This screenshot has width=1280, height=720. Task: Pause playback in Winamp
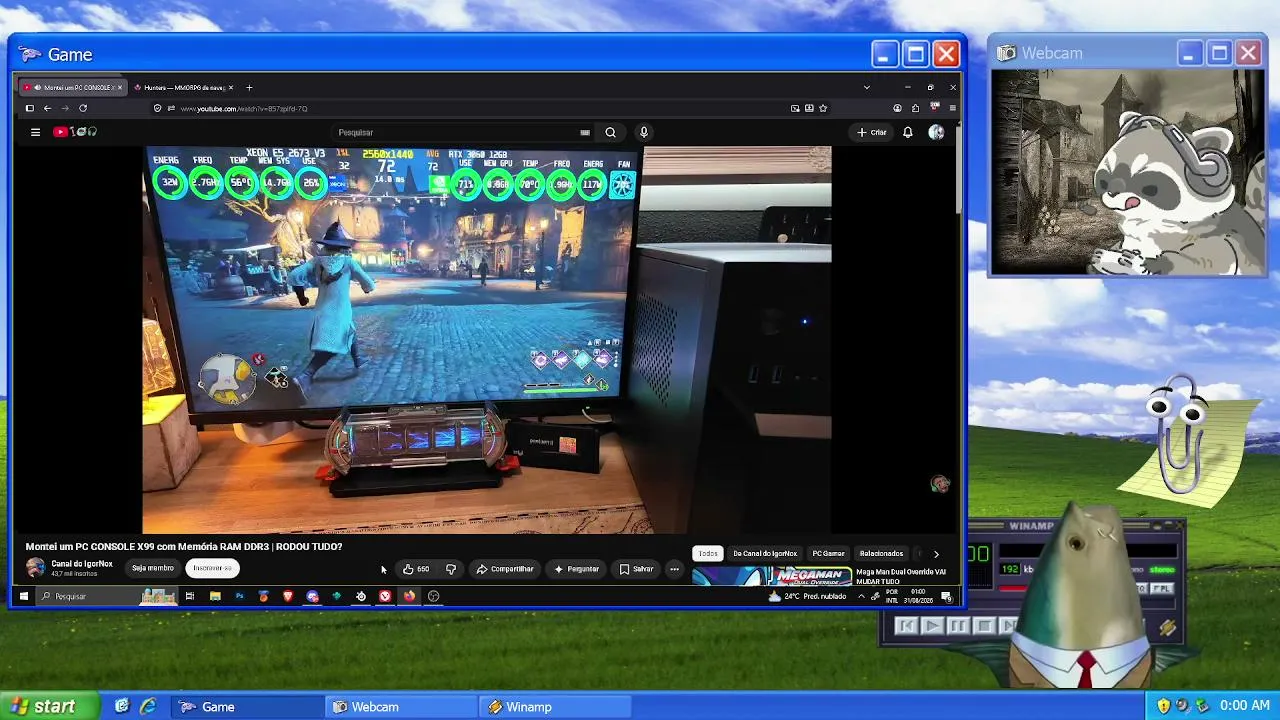[x=957, y=626]
